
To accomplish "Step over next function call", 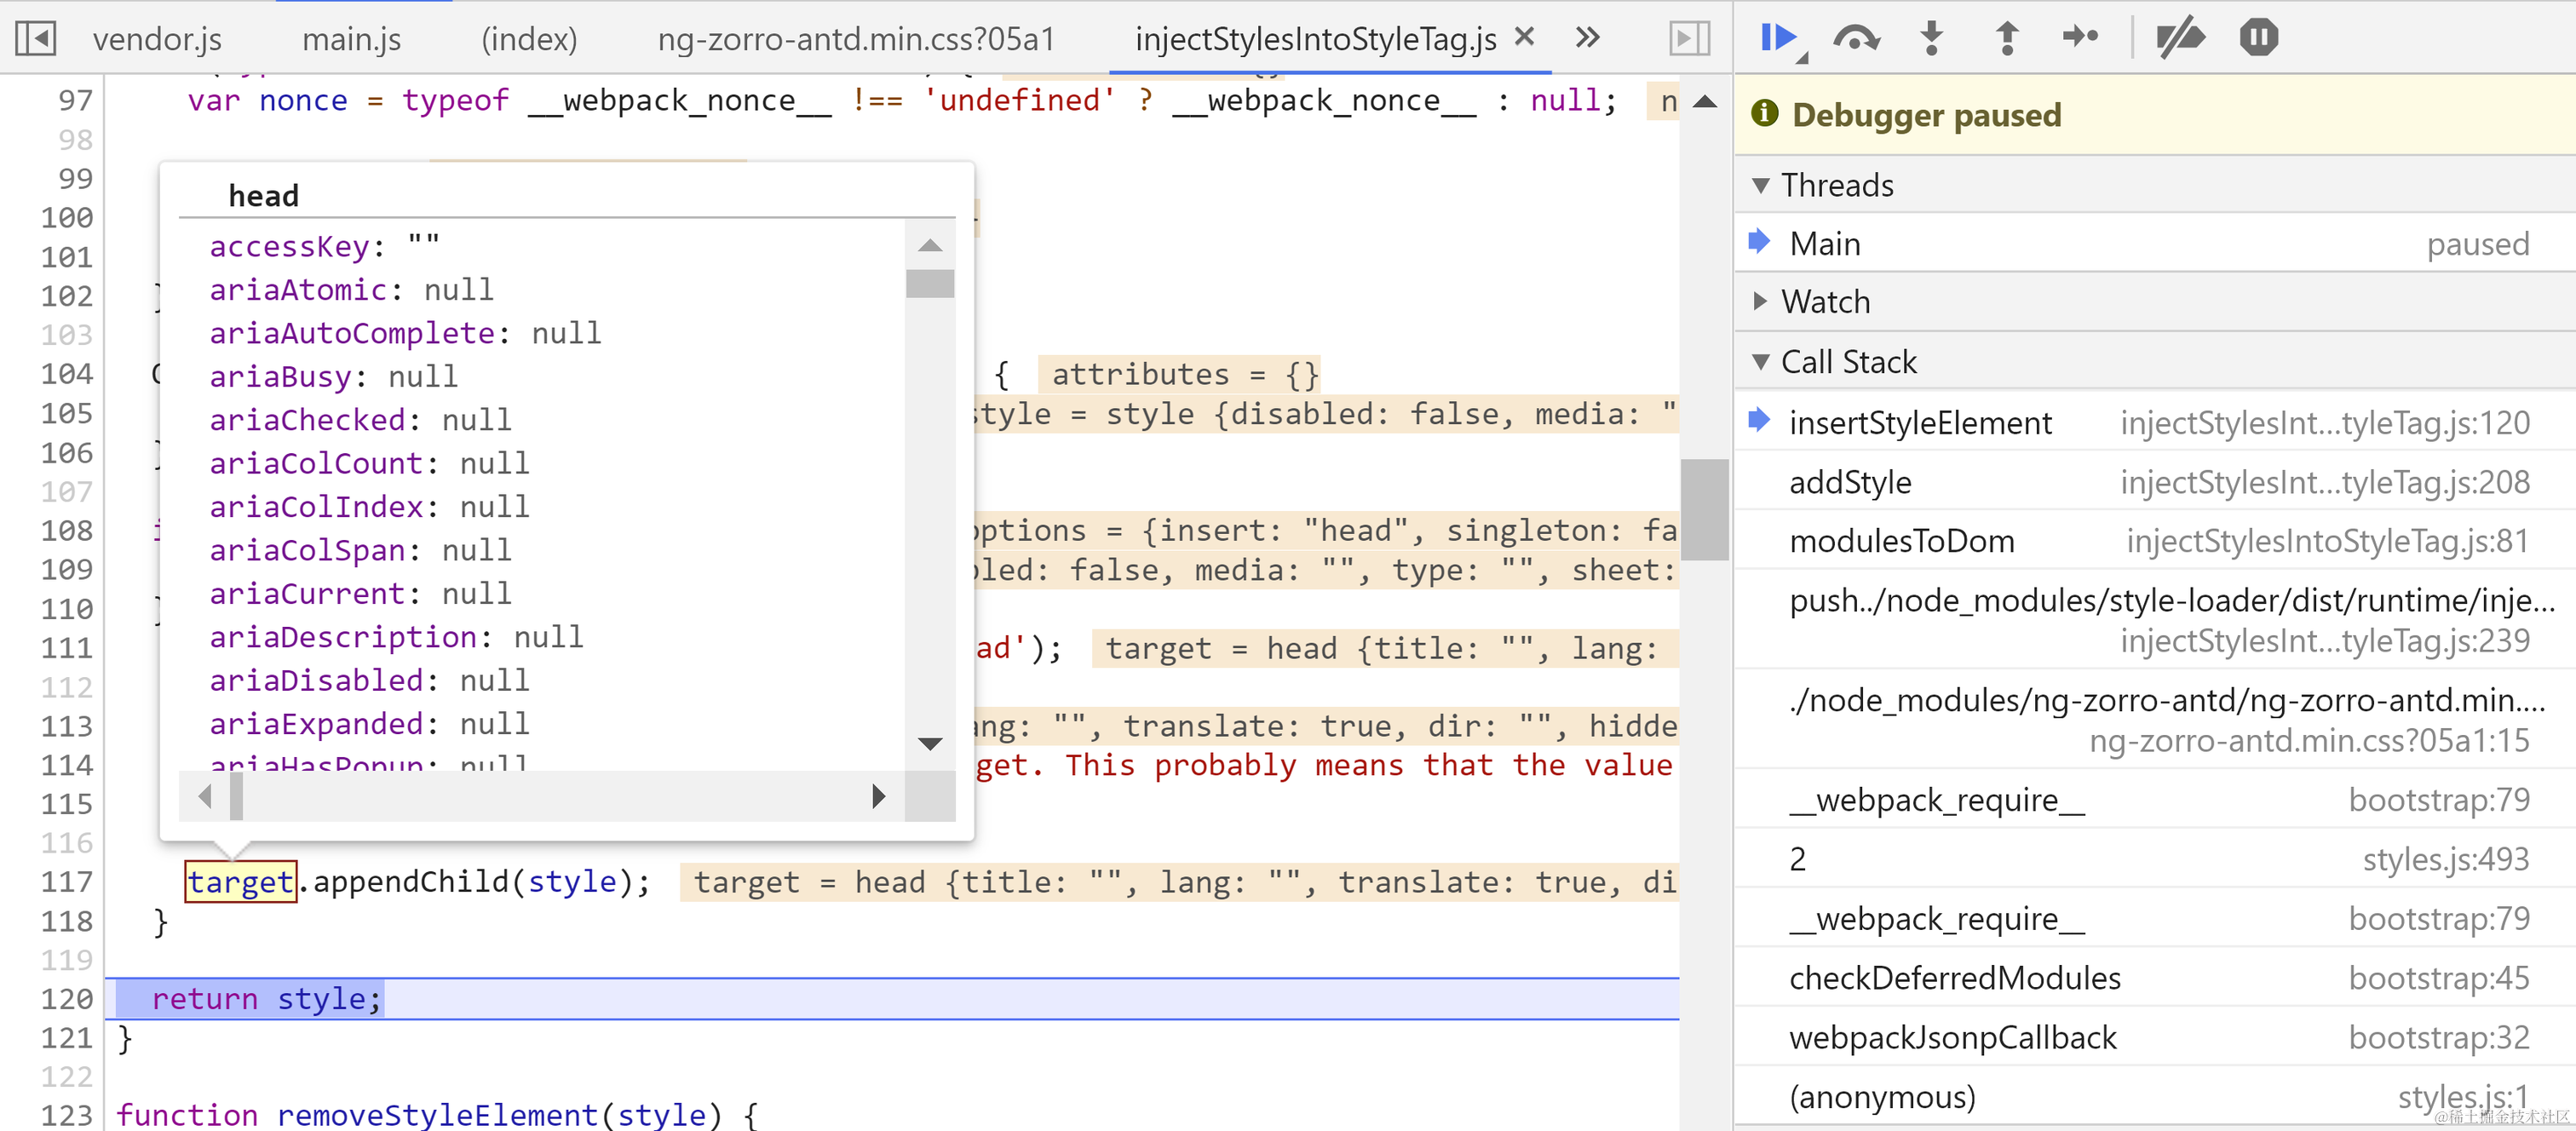I will (1855, 38).
